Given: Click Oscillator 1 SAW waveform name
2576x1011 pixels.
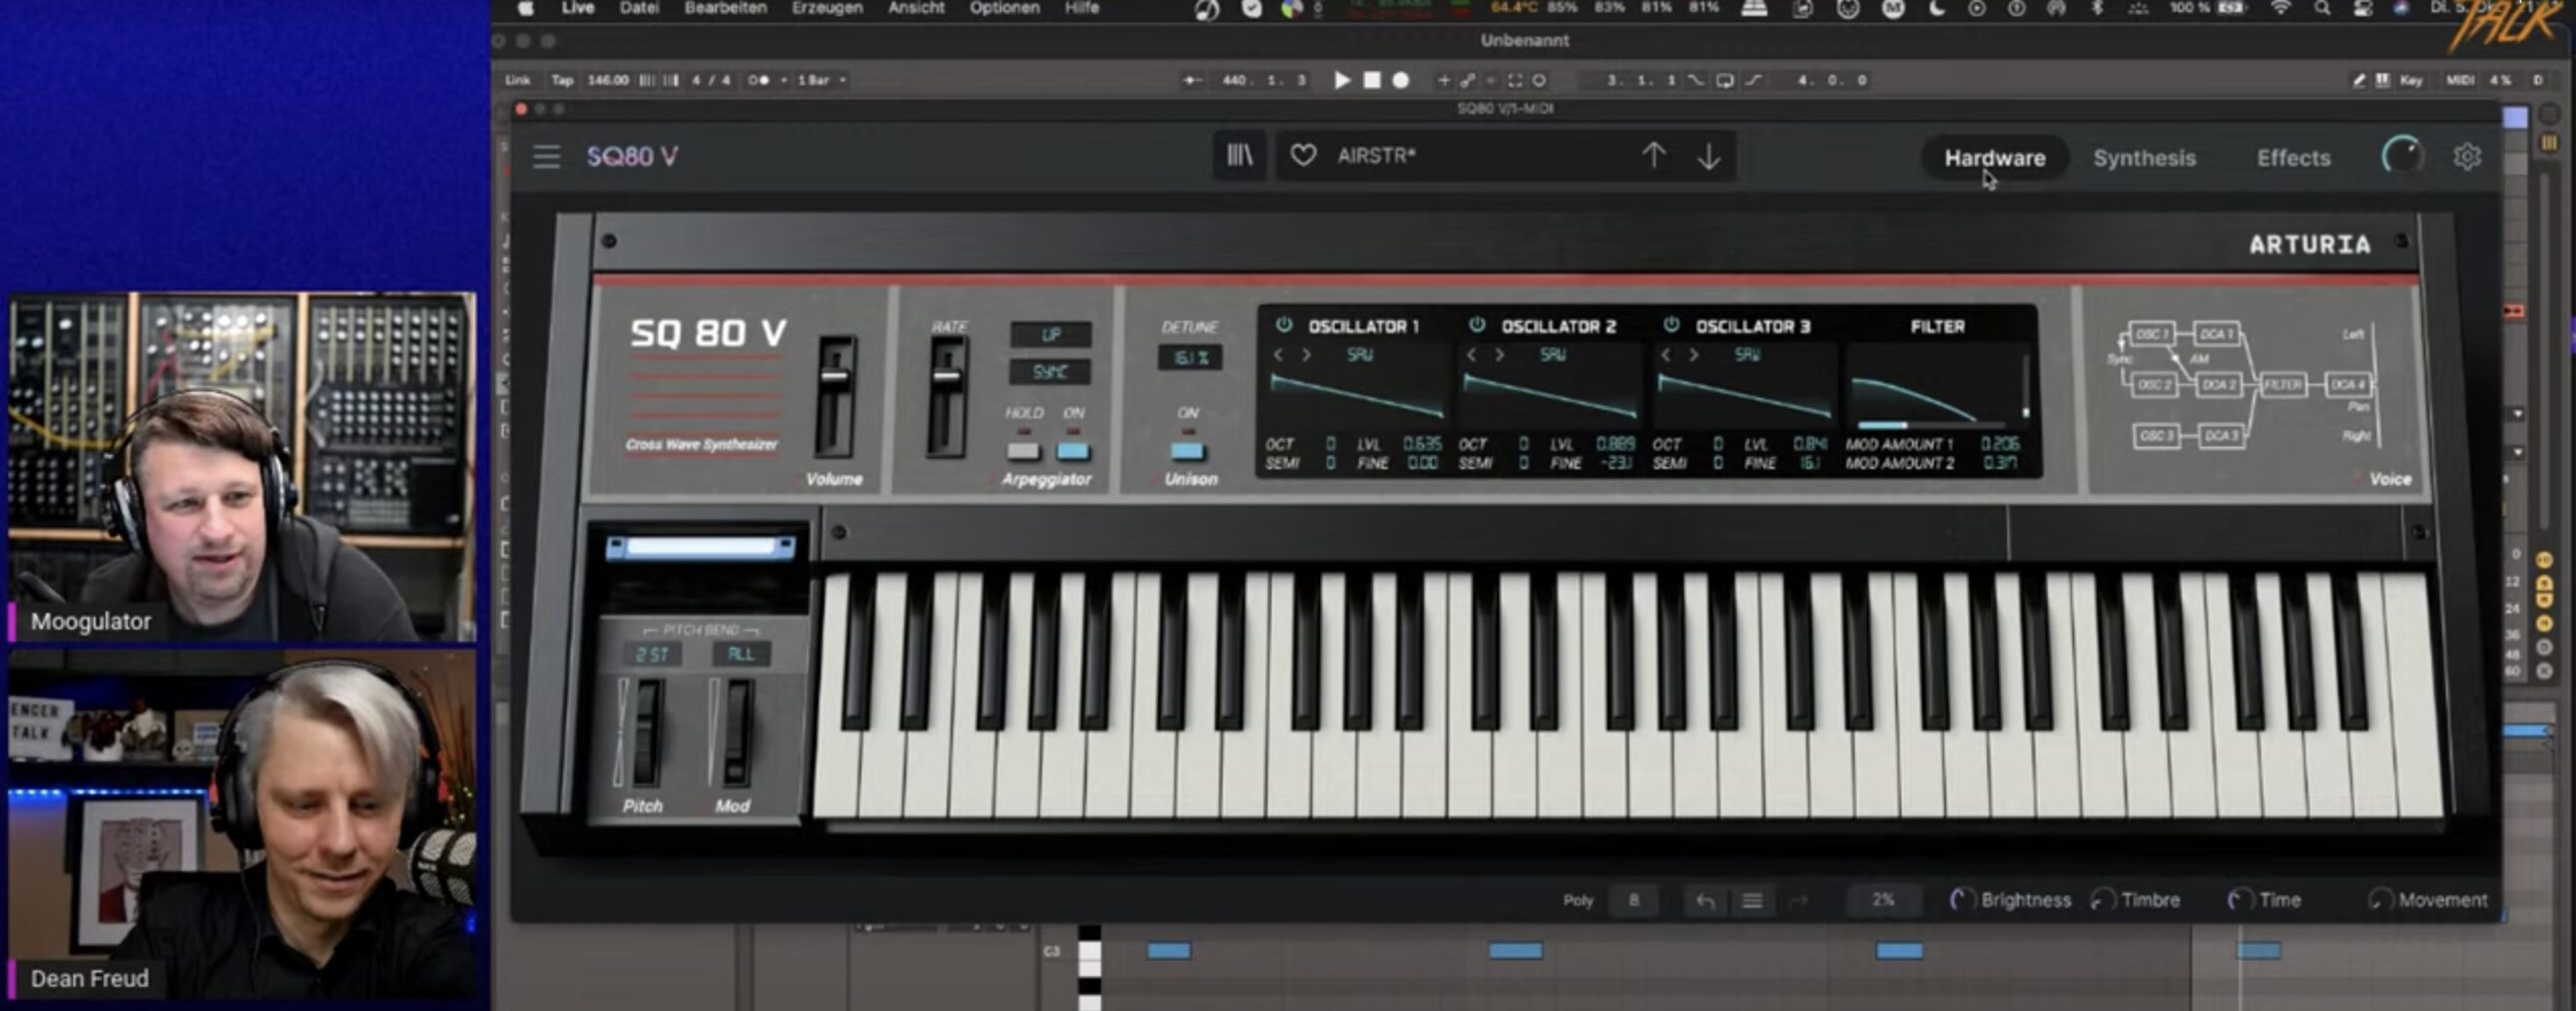Looking at the screenshot, I should click(1359, 354).
